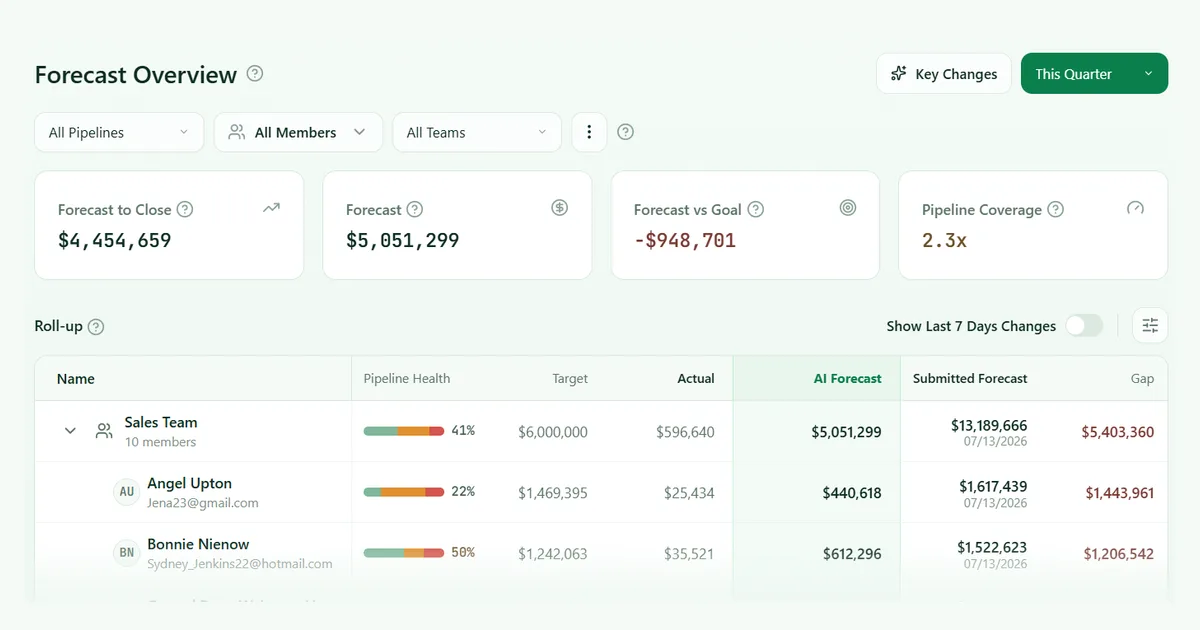Click target icon on Forecast vs Goal card
The image size is (1200, 630).
[848, 208]
